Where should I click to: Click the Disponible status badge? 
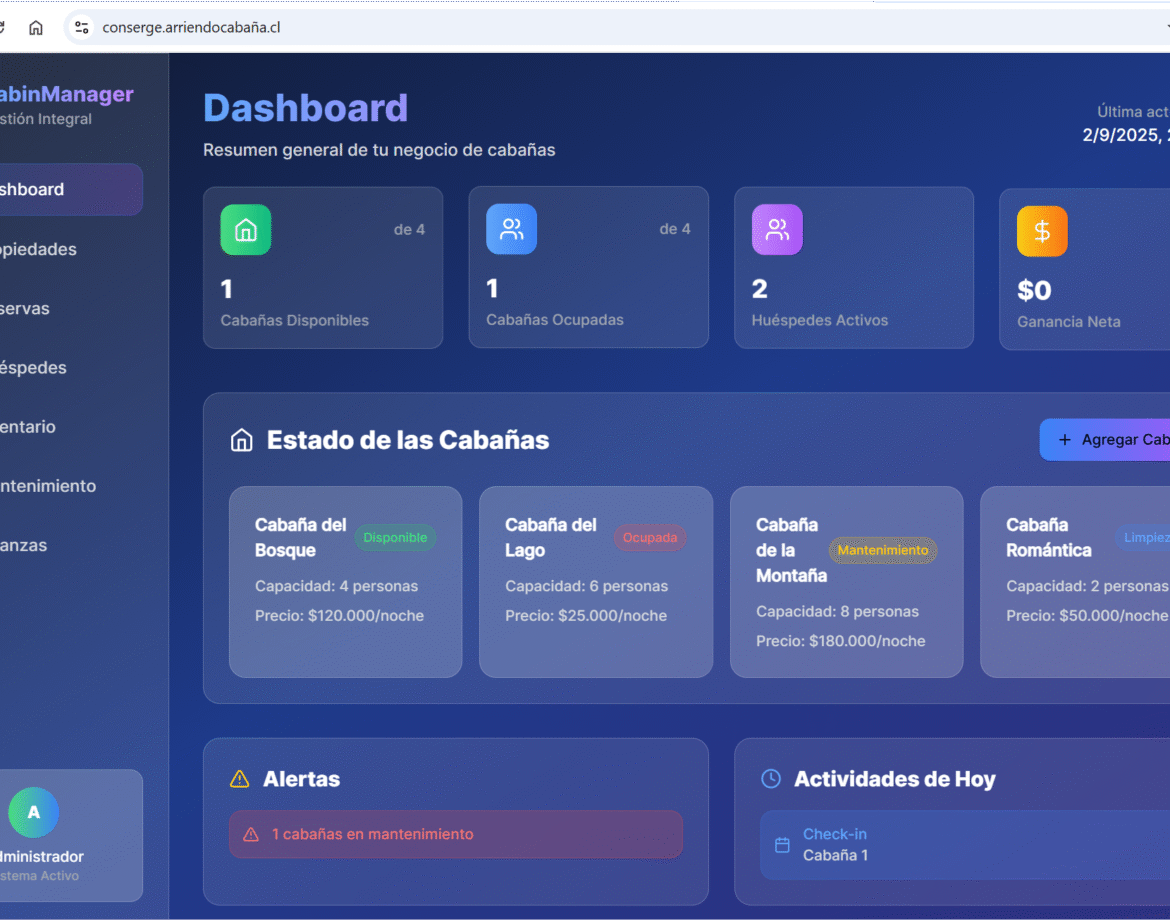tap(395, 538)
